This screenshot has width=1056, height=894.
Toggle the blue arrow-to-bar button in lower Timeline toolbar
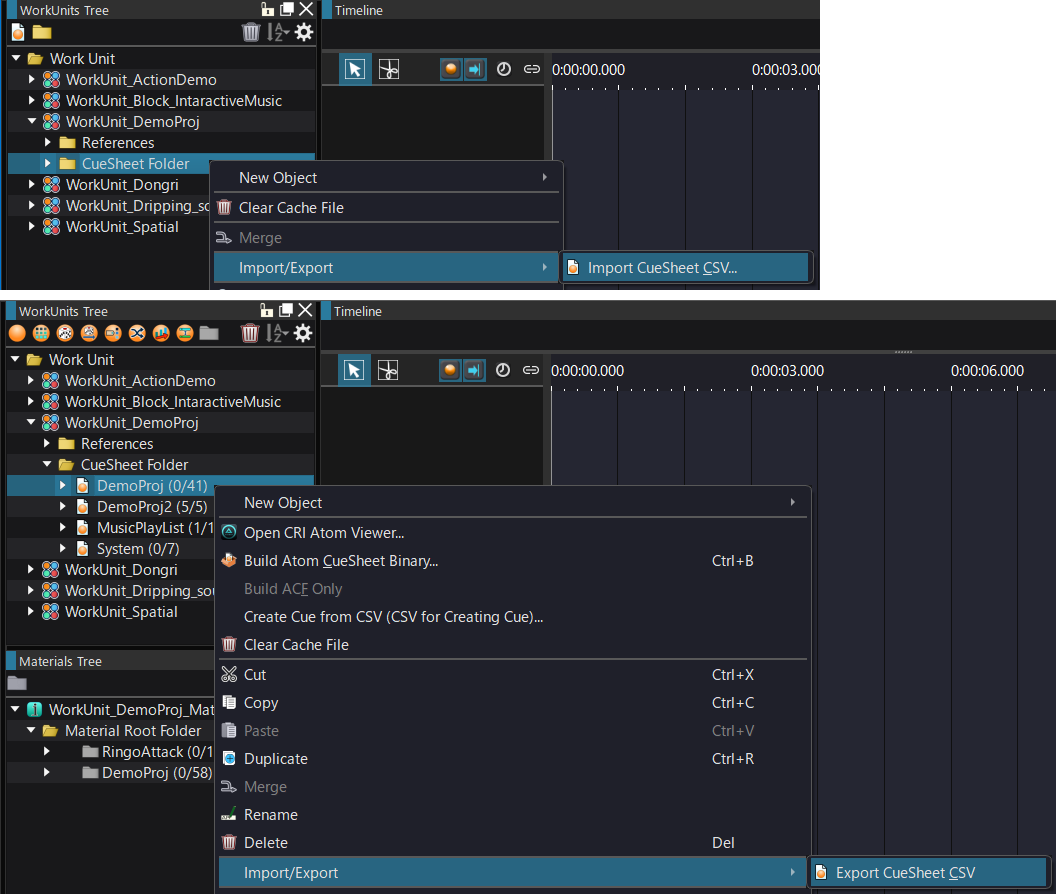(474, 370)
